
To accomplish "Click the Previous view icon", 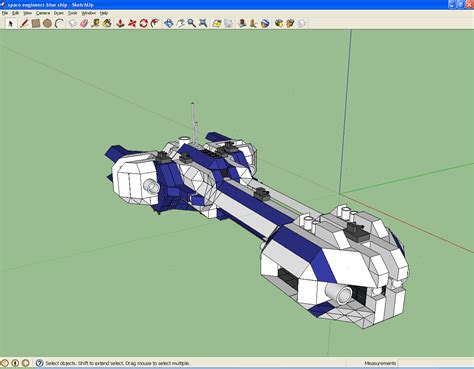I will (x=217, y=23).
